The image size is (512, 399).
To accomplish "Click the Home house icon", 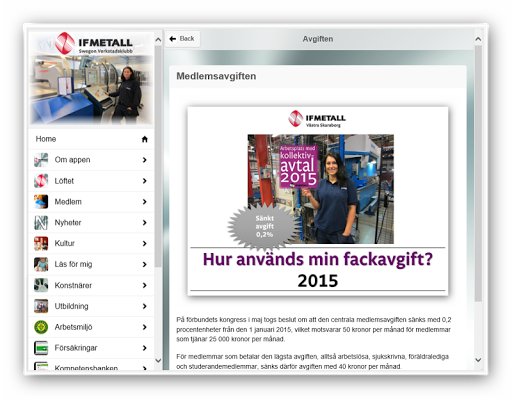I will coord(144,139).
